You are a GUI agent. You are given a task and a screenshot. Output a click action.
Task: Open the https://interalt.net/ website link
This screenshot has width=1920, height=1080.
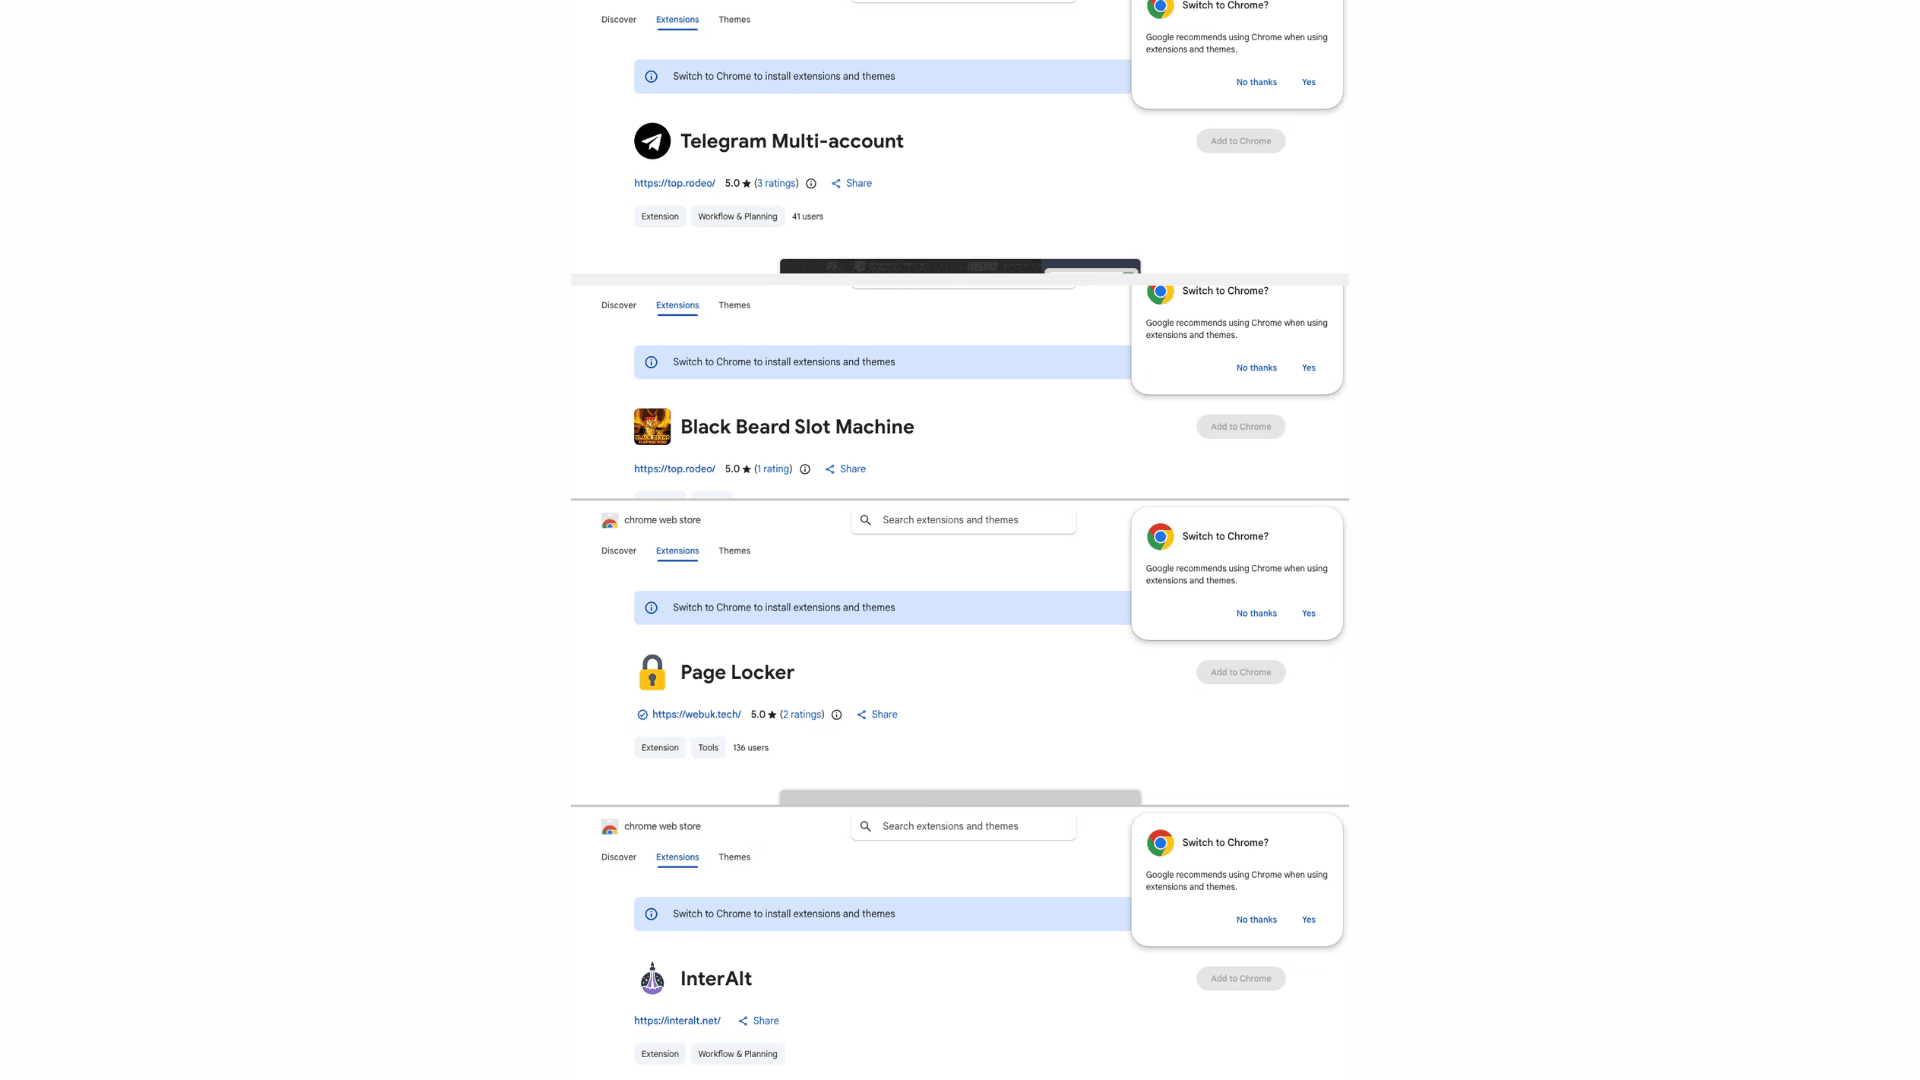coord(677,1020)
